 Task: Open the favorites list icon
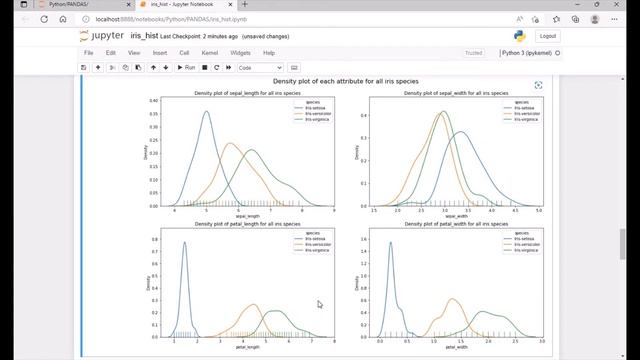(x=556, y=19)
